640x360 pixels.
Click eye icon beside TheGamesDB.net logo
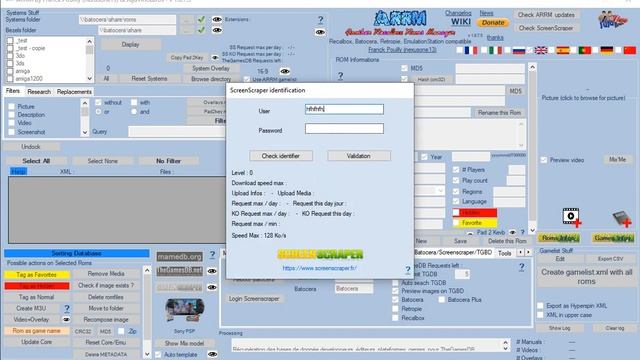pyautogui.click(x=211, y=271)
